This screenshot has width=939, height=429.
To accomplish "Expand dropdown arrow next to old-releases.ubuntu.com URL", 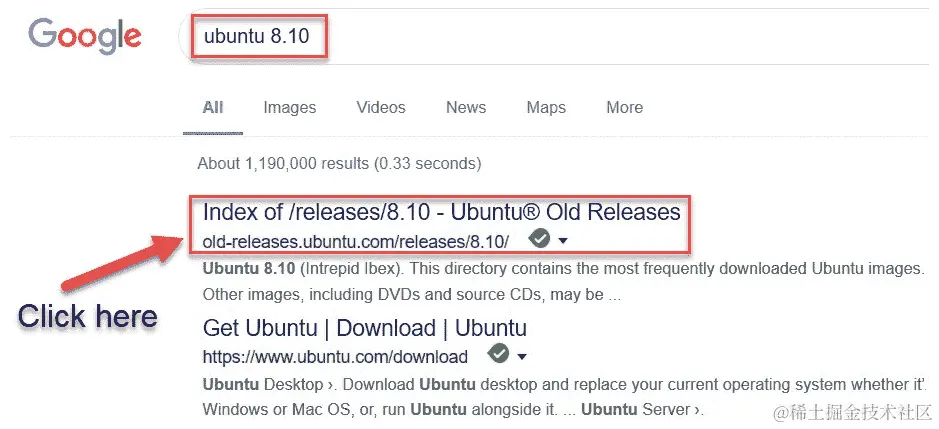I will point(563,241).
